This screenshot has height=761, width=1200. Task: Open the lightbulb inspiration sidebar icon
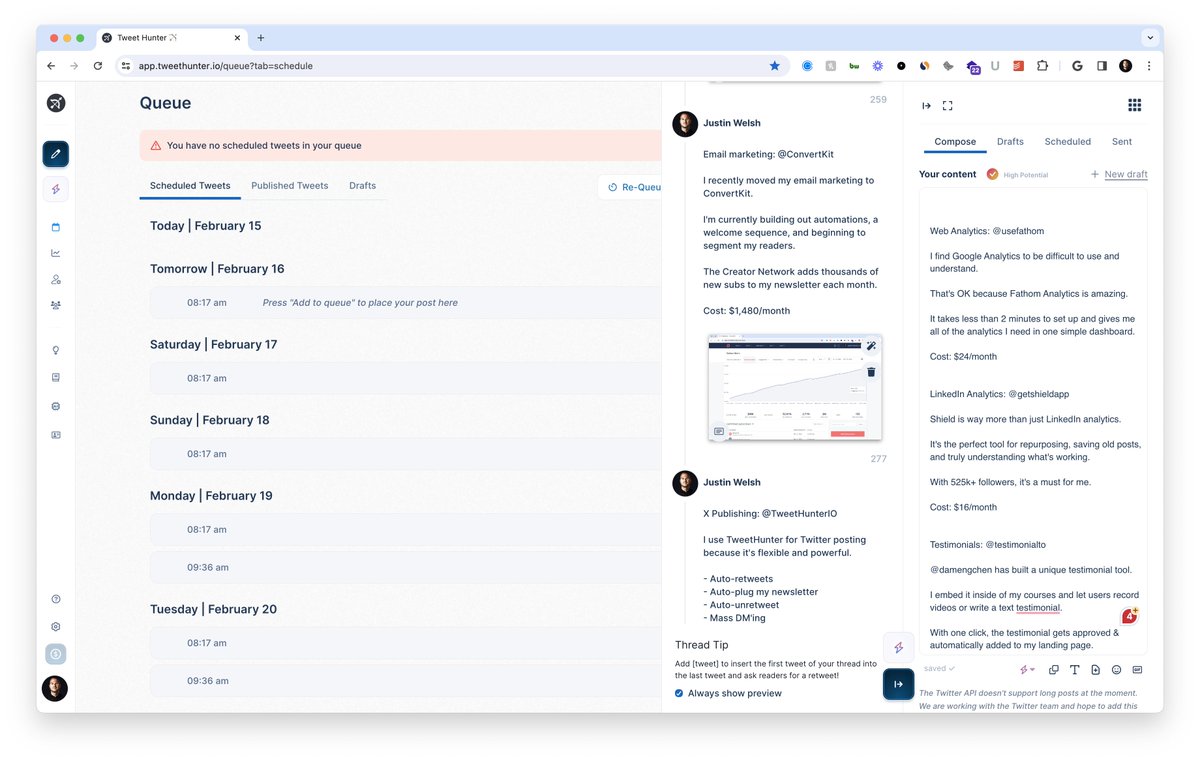tap(56, 350)
